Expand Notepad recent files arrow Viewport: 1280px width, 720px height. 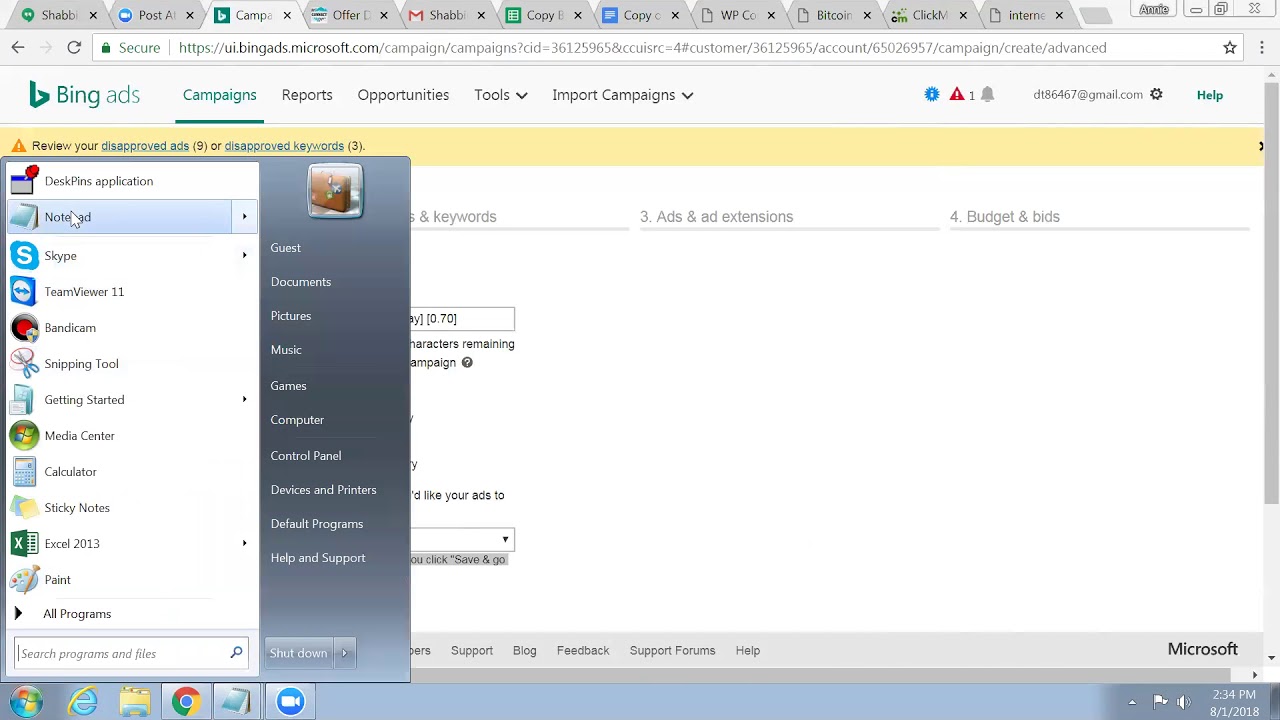[x=244, y=217]
